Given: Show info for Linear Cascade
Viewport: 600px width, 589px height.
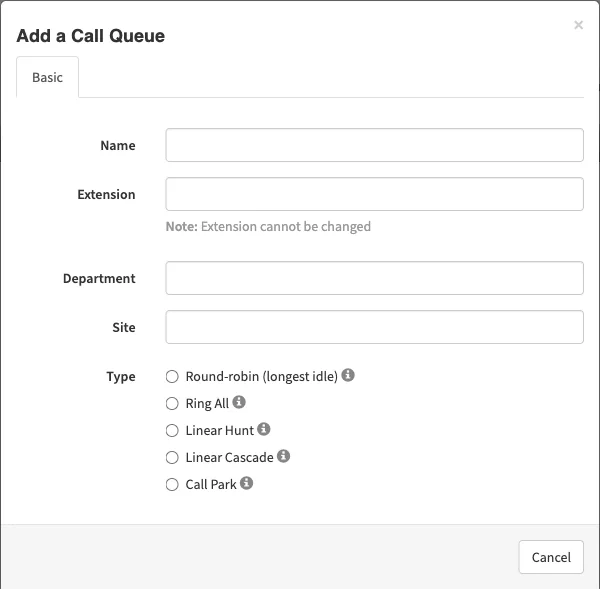Looking at the screenshot, I should click(x=283, y=456).
